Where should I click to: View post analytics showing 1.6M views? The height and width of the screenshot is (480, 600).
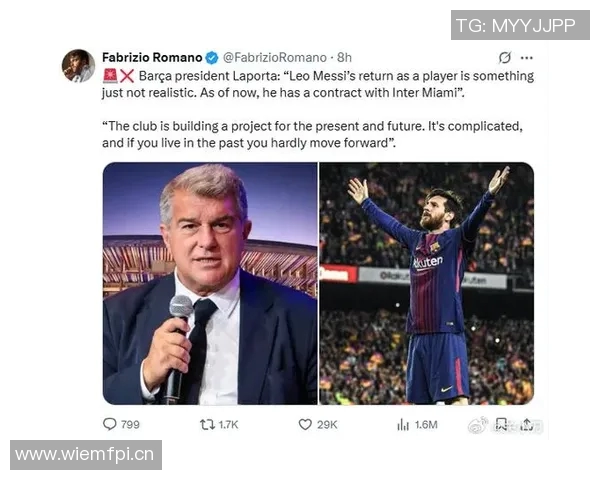coord(403,424)
